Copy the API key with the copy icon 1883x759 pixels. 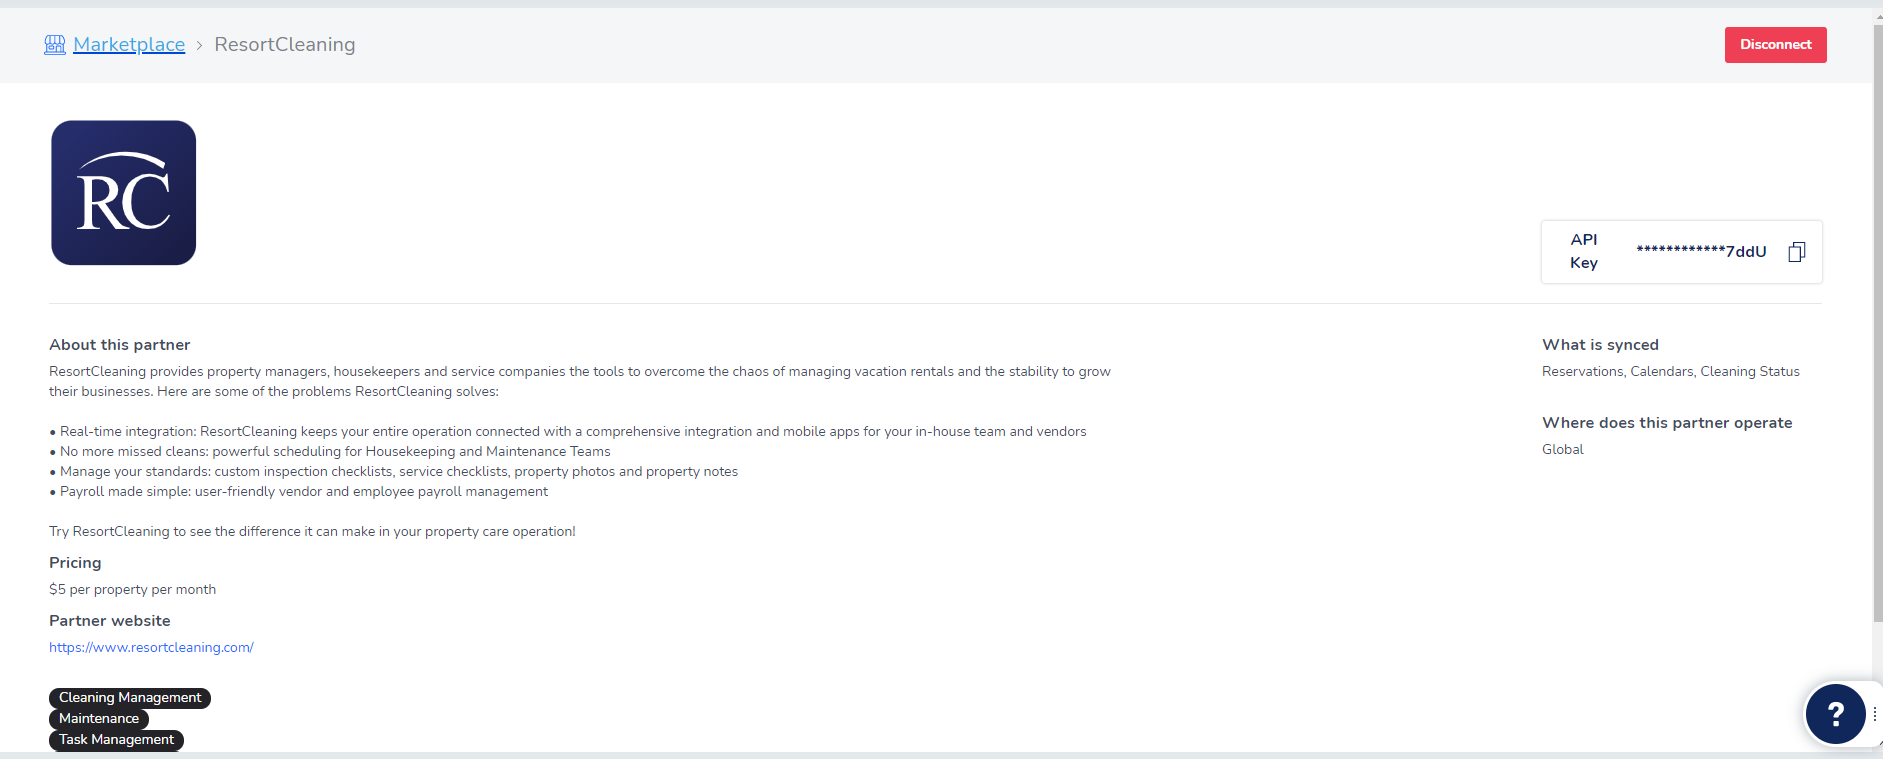pyautogui.click(x=1796, y=252)
